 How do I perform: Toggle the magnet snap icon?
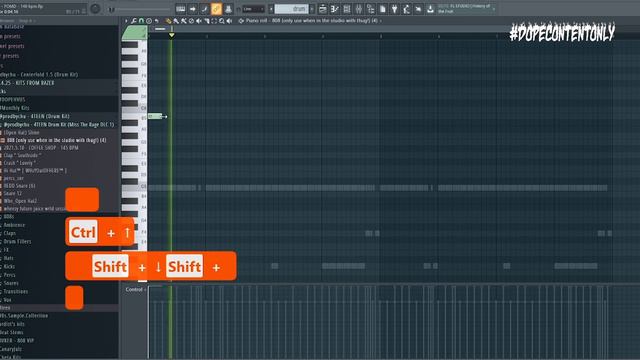pyautogui.click(x=141, y=21)
